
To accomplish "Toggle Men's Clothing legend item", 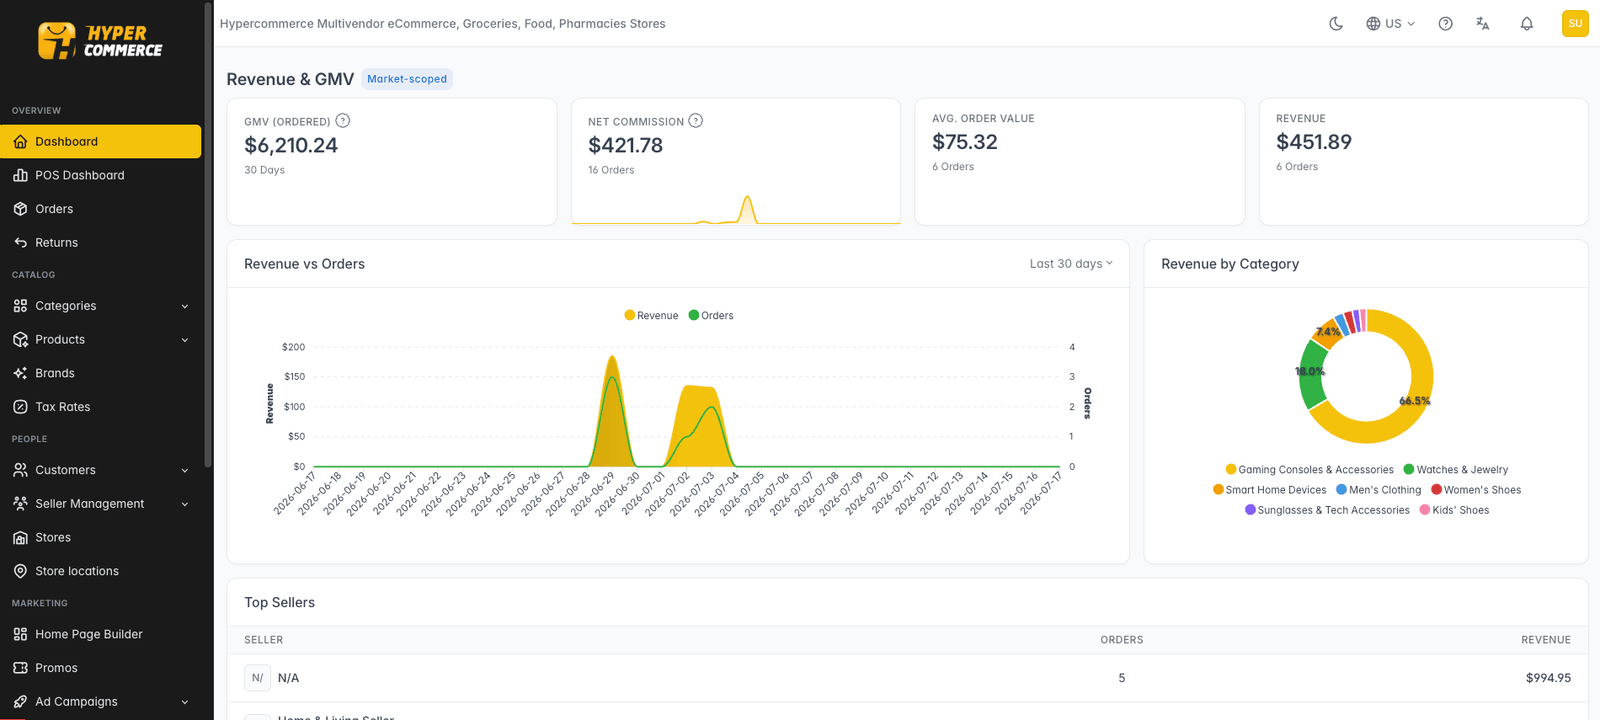I will (x=1378, y=490).
